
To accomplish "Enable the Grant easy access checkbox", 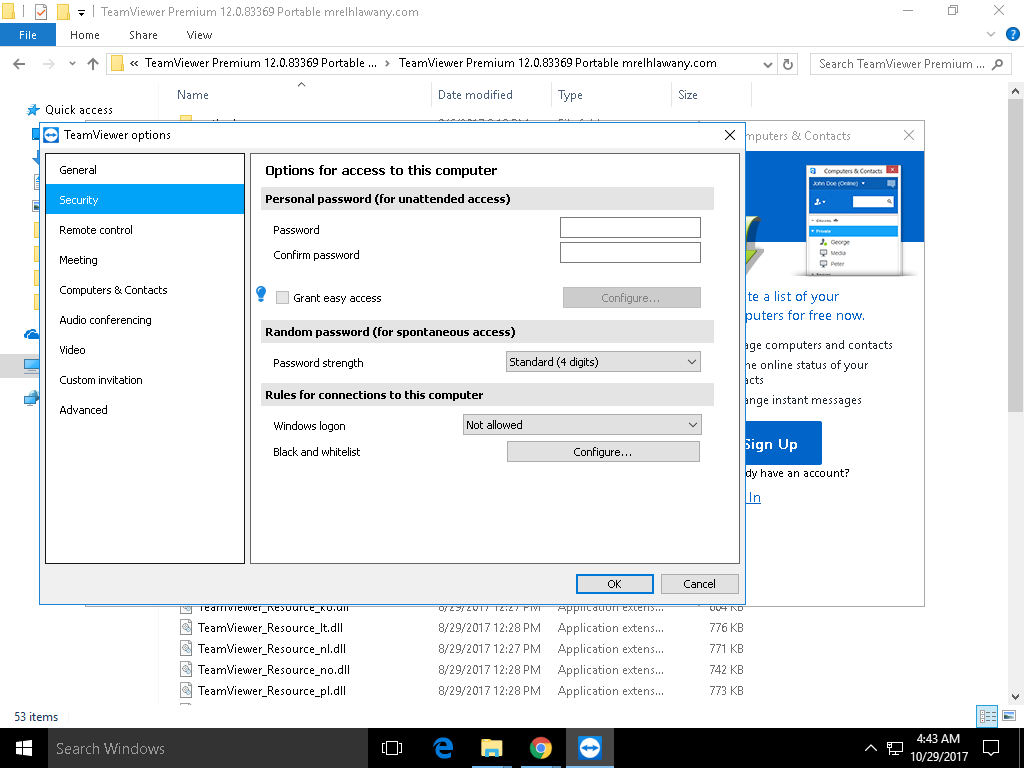I will pos(283,298).
